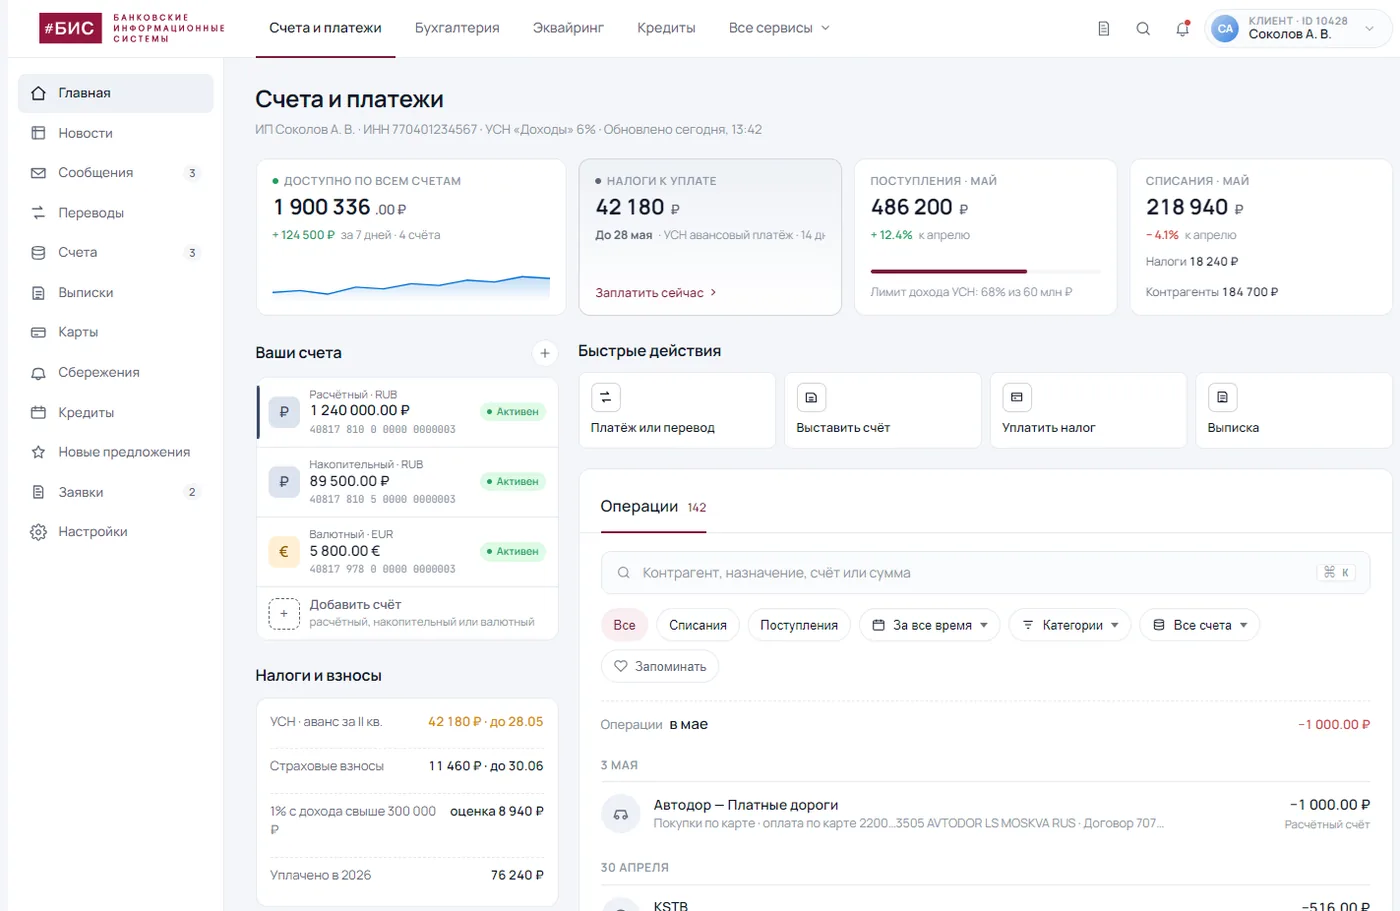
Task: Click the Операции 142 tab heading
Action: click(653, 507)
